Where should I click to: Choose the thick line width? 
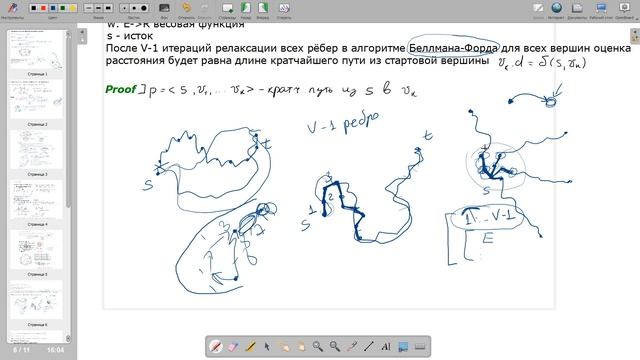point(108,8)
